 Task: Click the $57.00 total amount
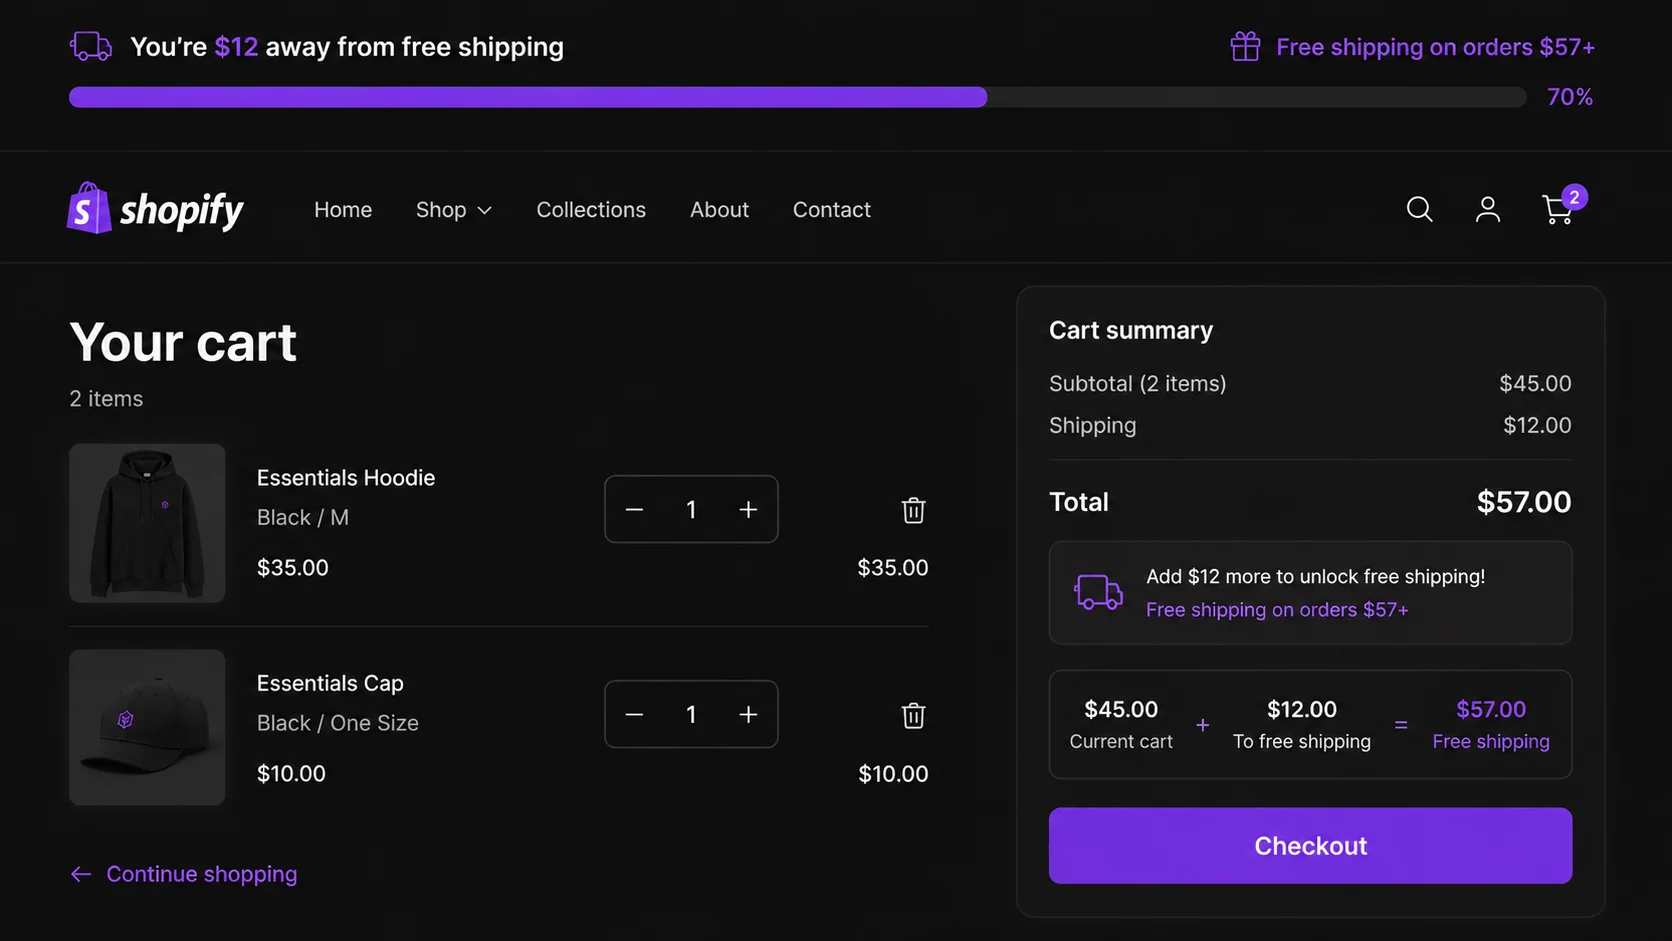(x=1524, y=502)
